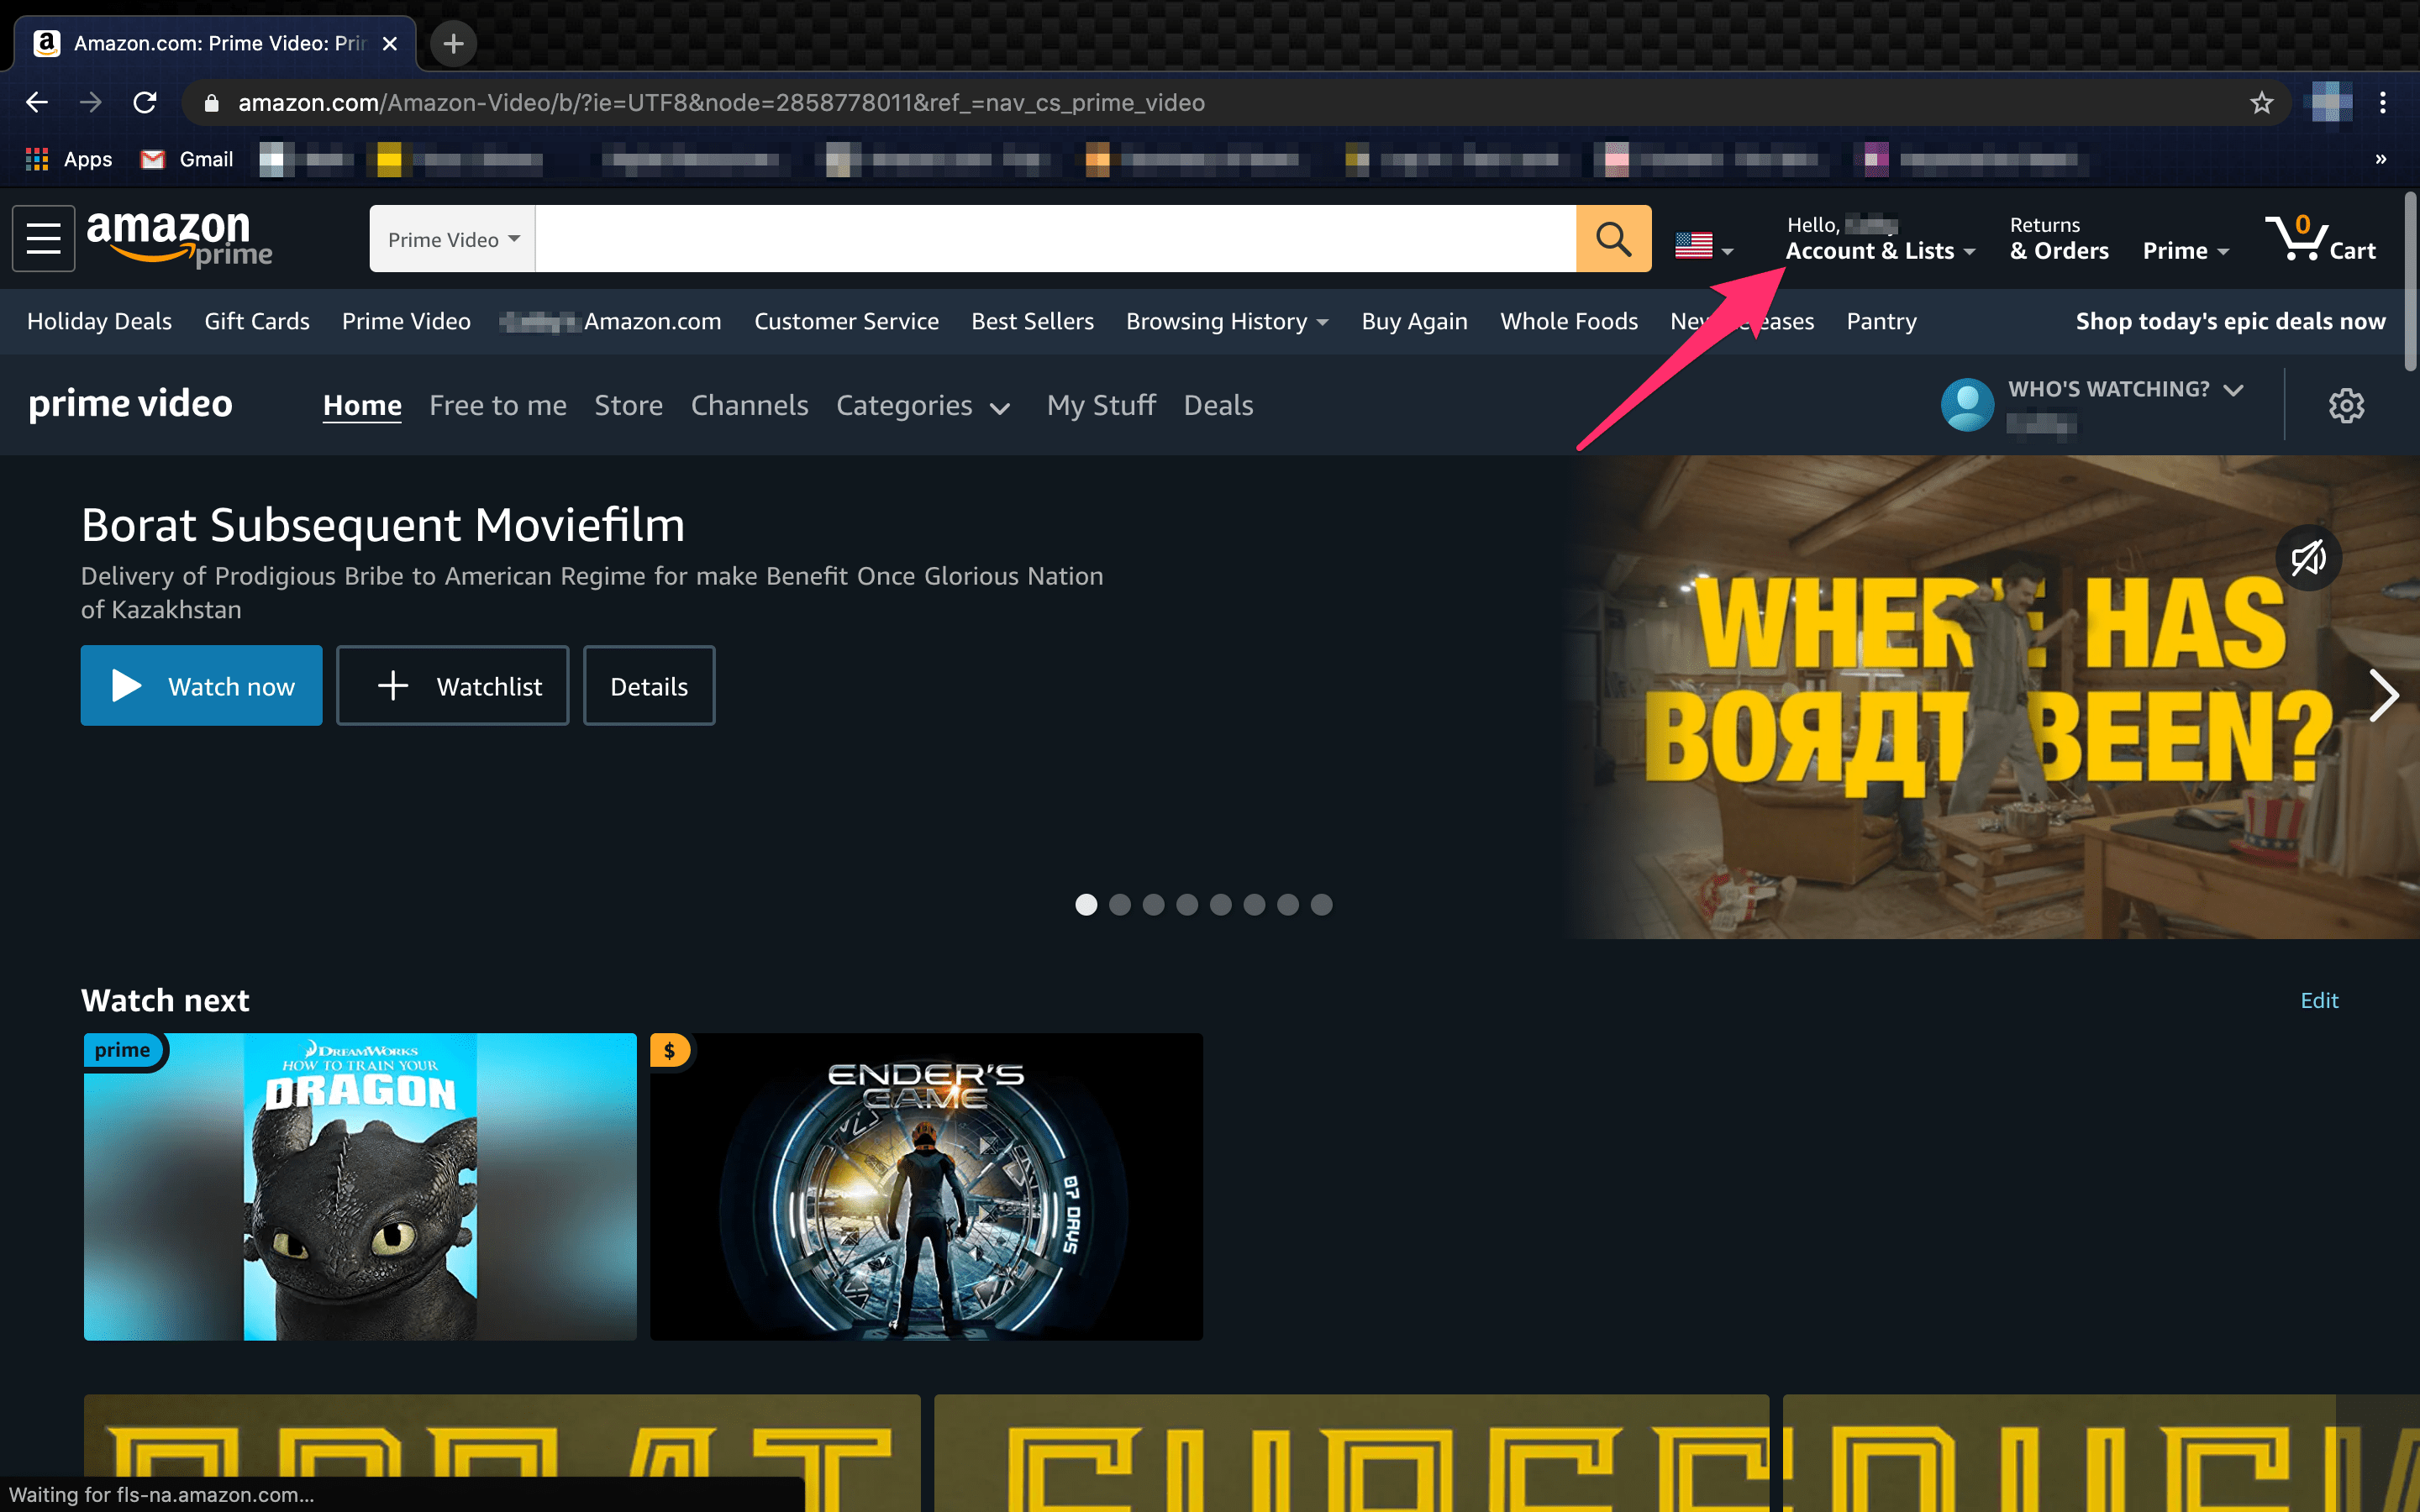Go to next carousel slide arrow
This screenshot has width=2420, height=1512.
pos(2383,695)
